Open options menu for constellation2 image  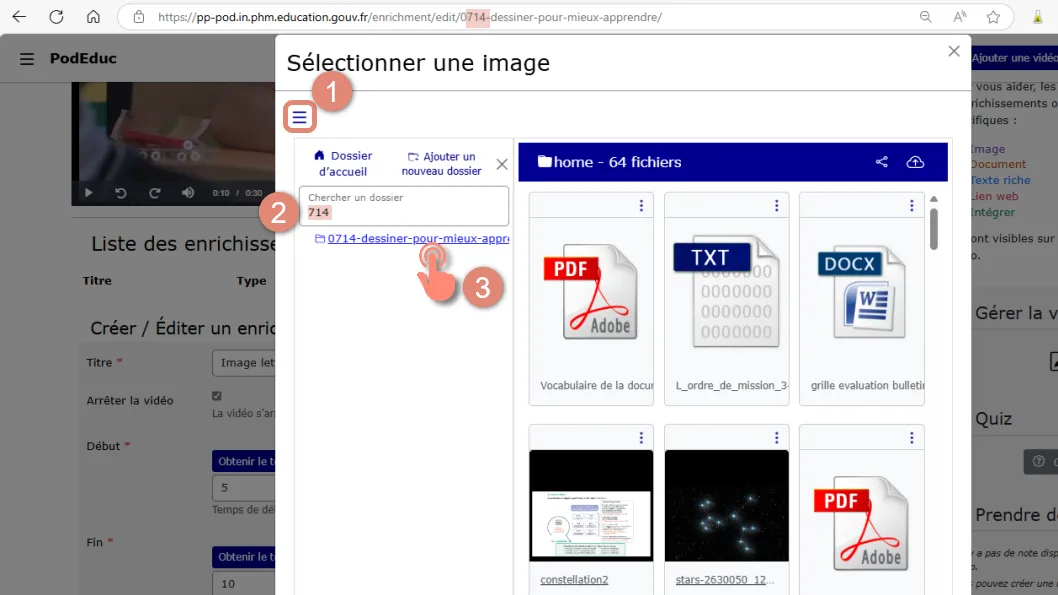[x=641, y=438]
